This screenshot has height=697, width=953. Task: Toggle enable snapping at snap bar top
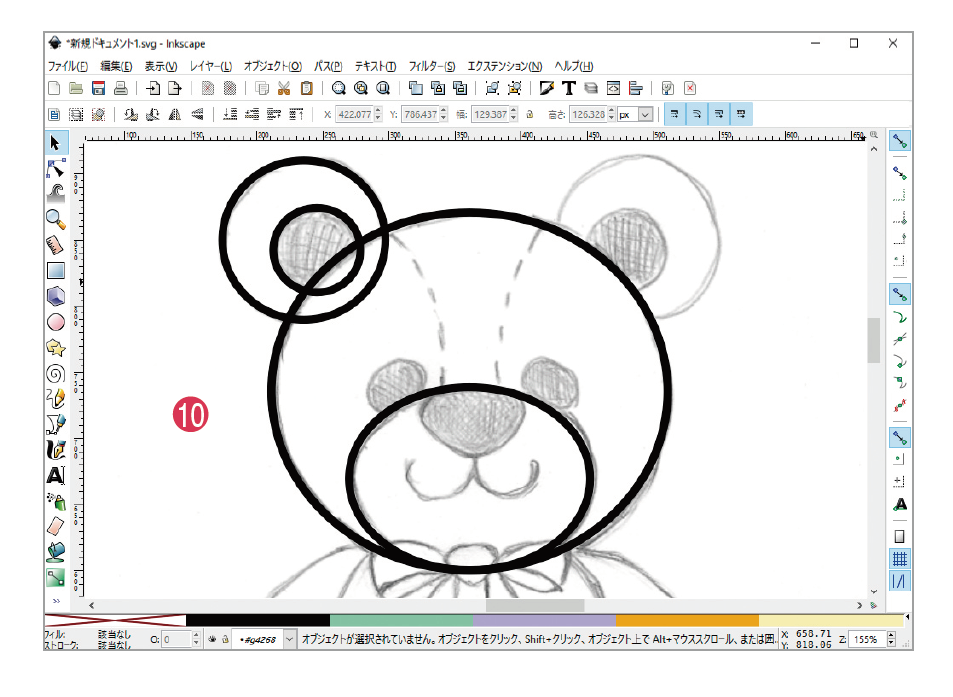(900, 141)
